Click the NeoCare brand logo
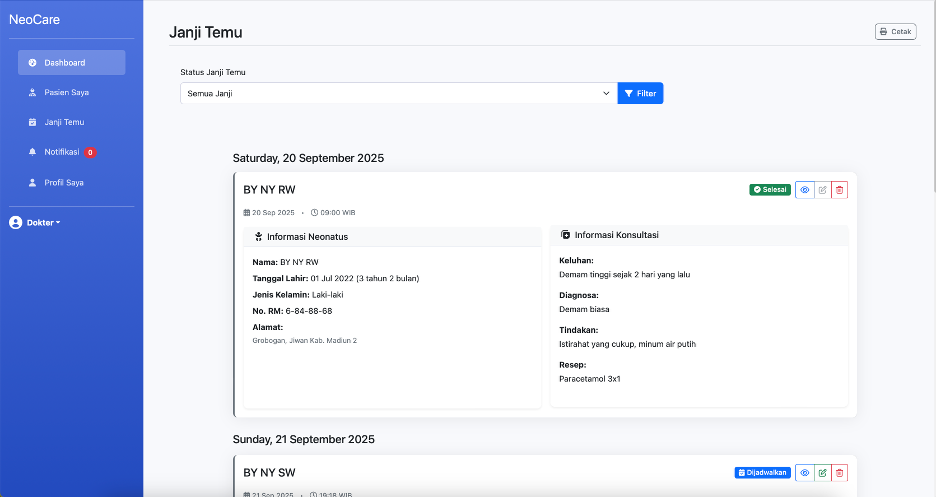Image resolution: width=936 pixels, height=498 pixels. click(35, 19)
